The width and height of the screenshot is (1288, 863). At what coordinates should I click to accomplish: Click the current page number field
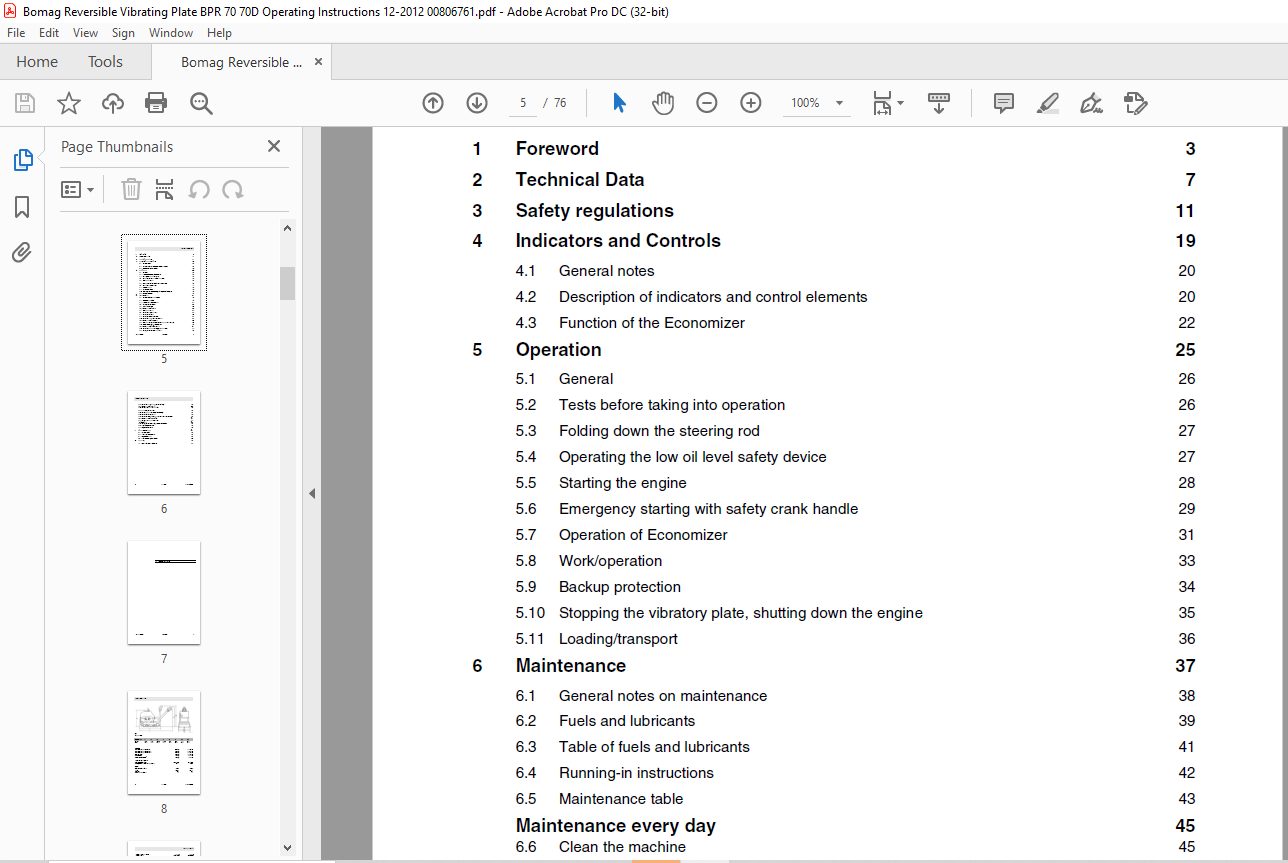pyautogui.click(x=522, y=103)
